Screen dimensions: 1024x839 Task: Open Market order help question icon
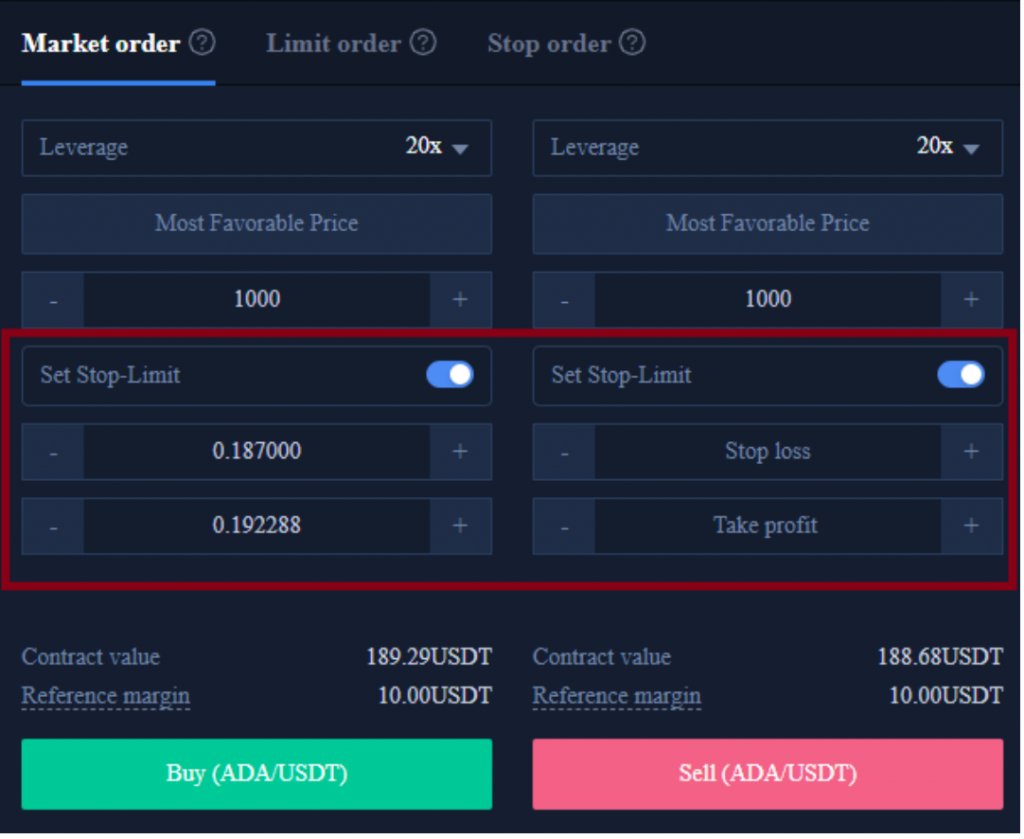tap(202, 43)
